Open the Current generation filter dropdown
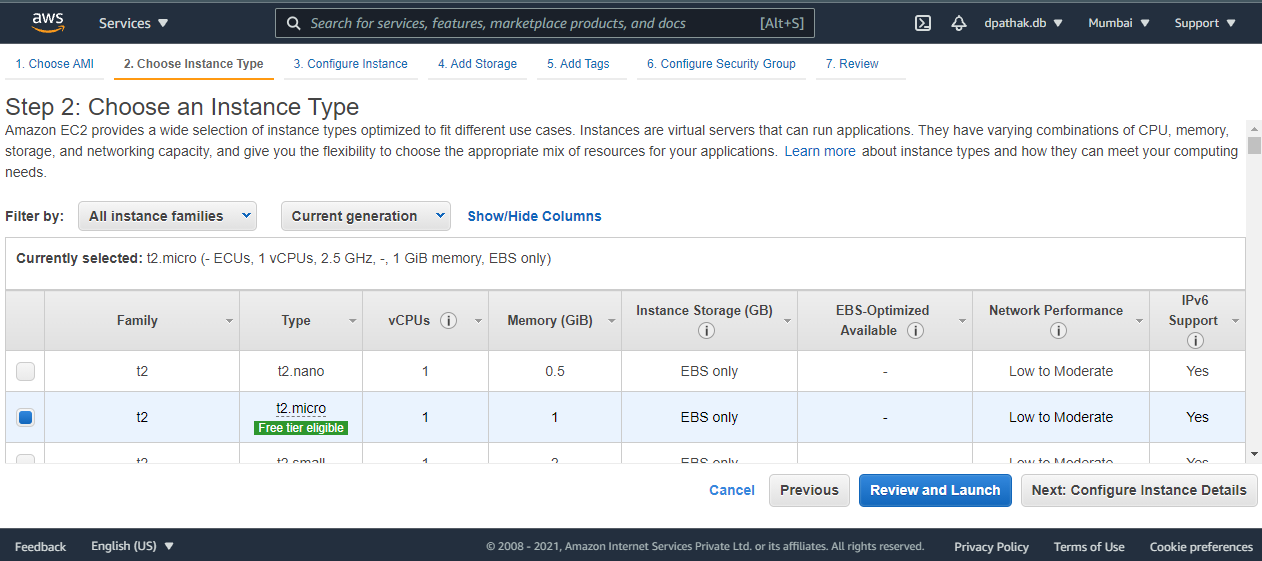The height and width of the screenshot is (561, 1262). click(366, 216)
